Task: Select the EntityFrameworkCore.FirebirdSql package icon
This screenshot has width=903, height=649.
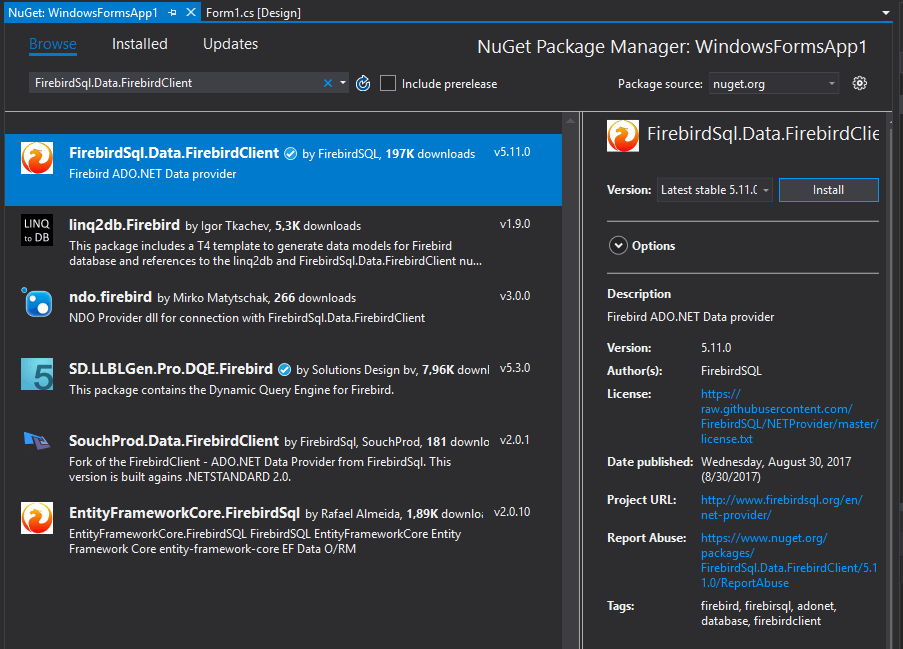Action: [x=37, y=518]
